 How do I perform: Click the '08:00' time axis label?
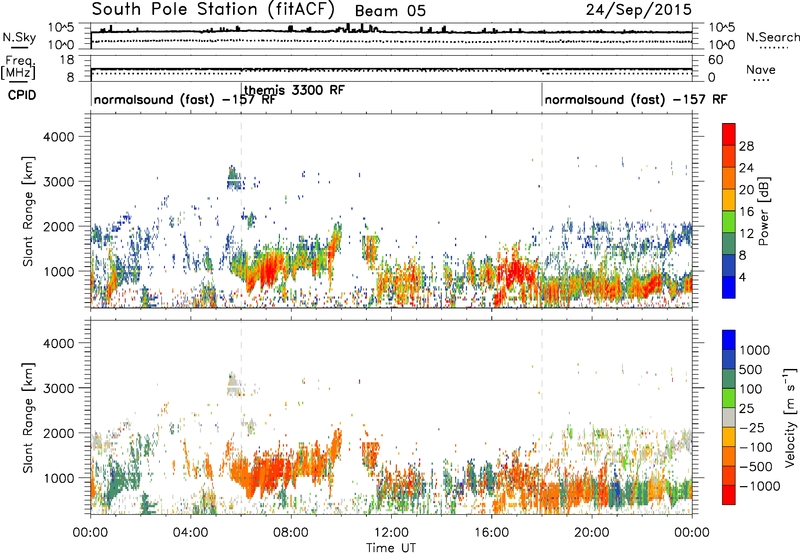coord(291,533)
